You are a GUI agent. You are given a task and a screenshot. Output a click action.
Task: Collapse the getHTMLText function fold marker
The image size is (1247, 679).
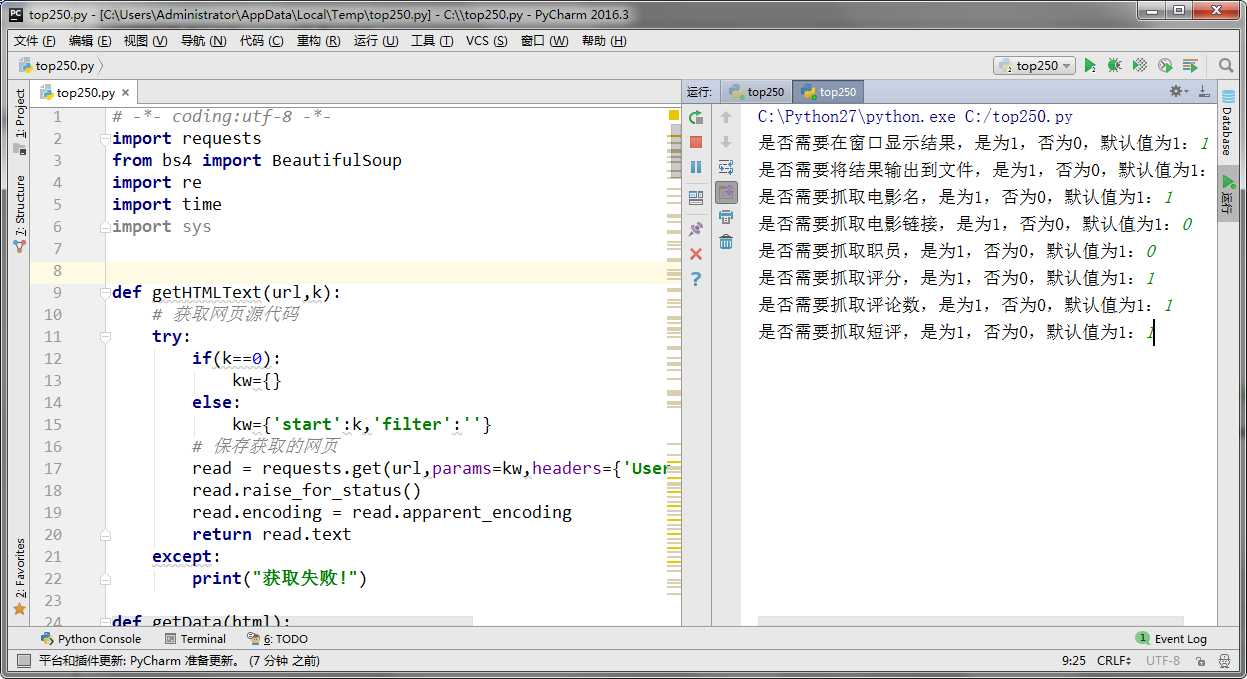(x=106, y=293)
